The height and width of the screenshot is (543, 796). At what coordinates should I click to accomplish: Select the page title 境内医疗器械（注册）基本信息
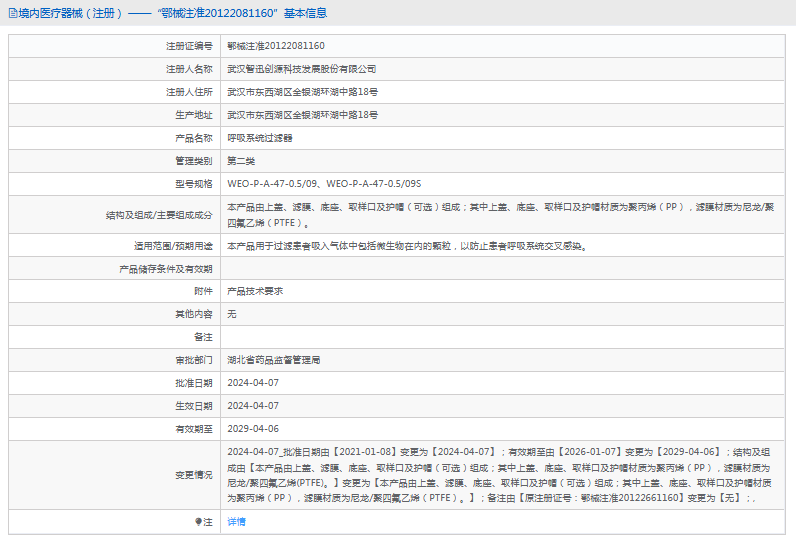click(173, 13)
